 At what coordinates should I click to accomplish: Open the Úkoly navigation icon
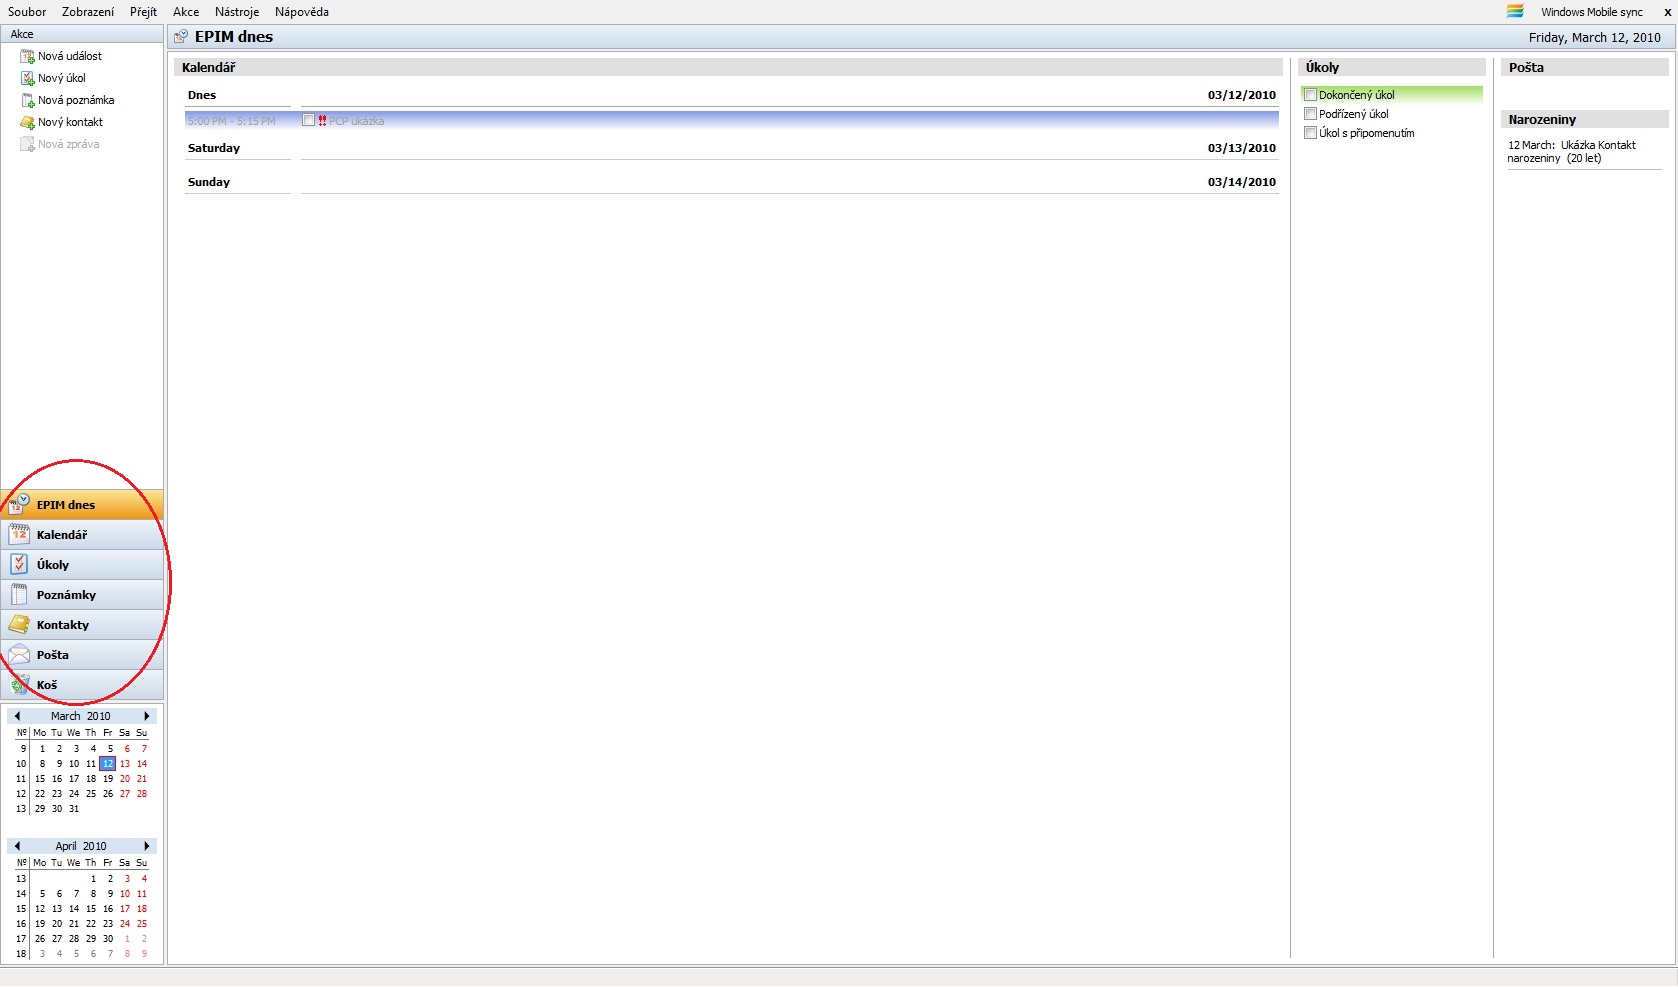(x=19, y=564)
